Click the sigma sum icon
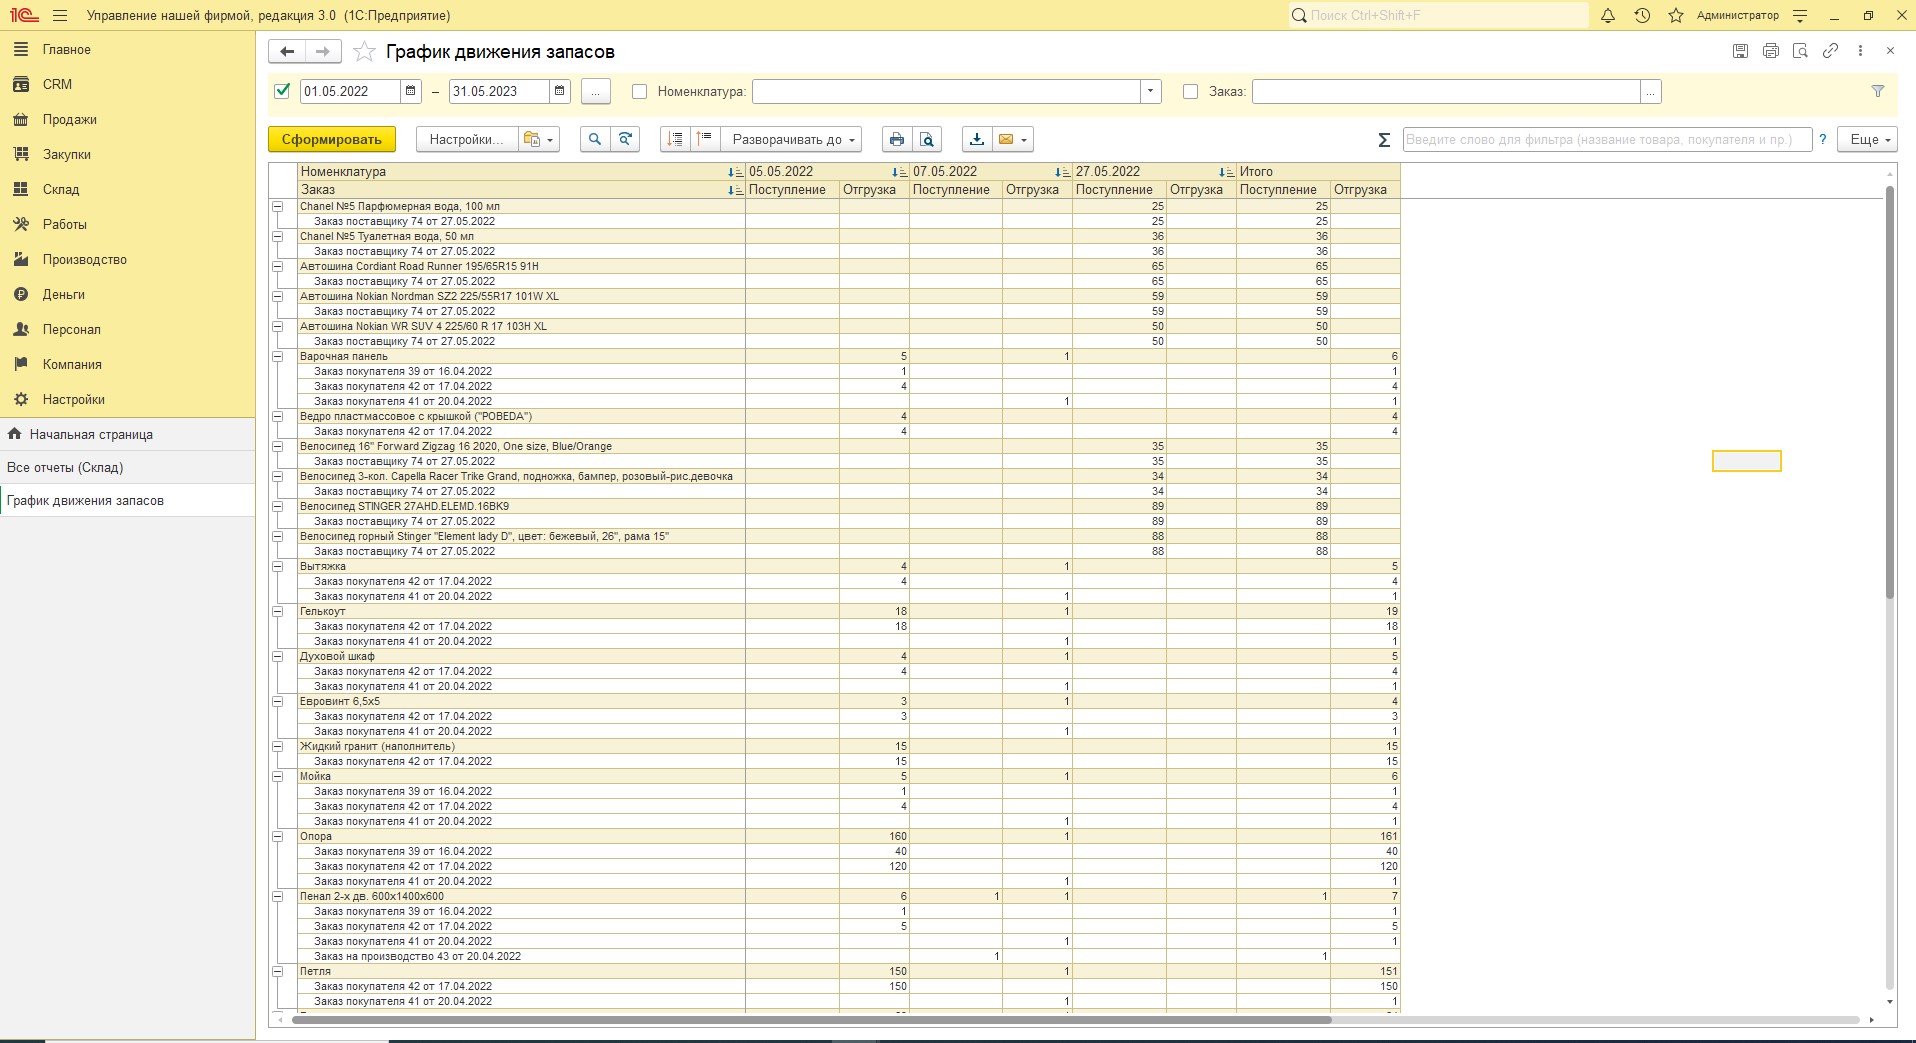Screen dimensions: 1916x1043 1384,140
